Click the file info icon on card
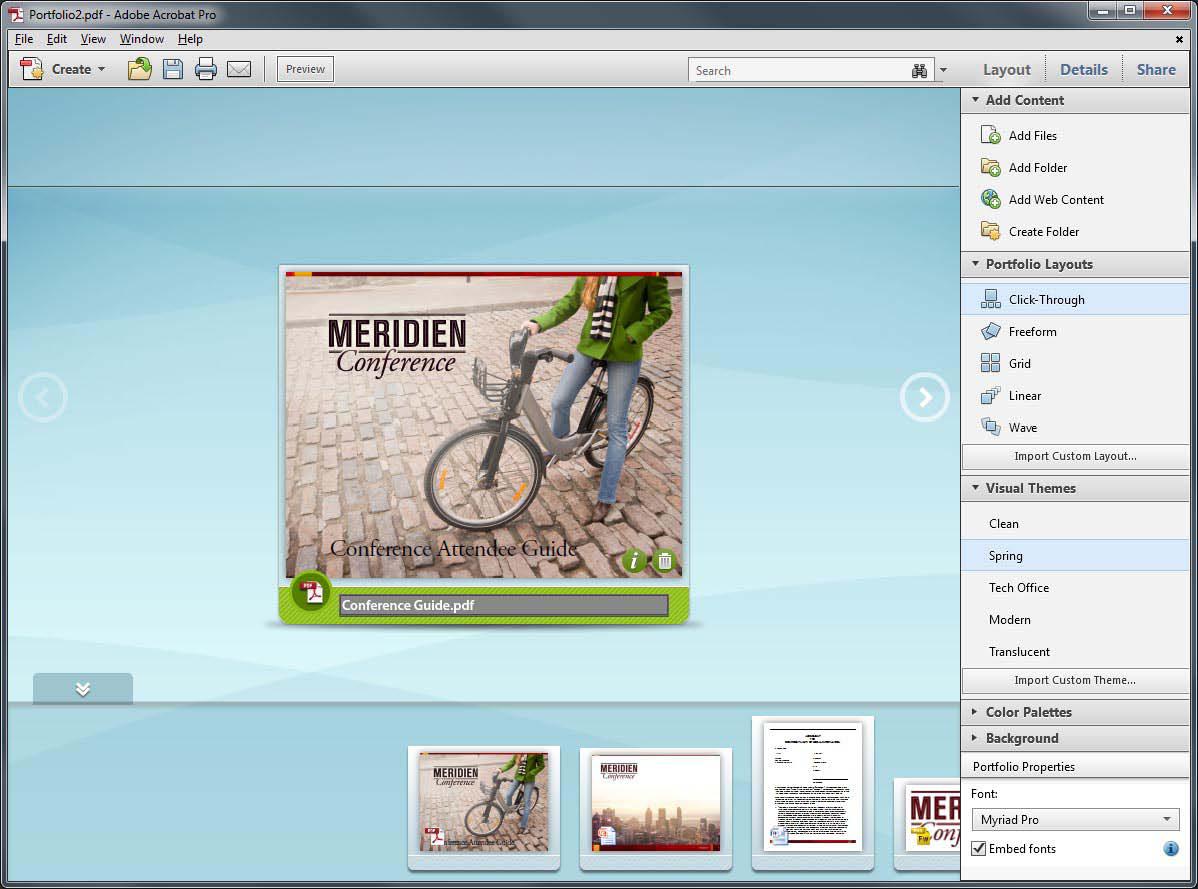The height and width of the screenshot is (889, 1198). (x=633, y=561)
